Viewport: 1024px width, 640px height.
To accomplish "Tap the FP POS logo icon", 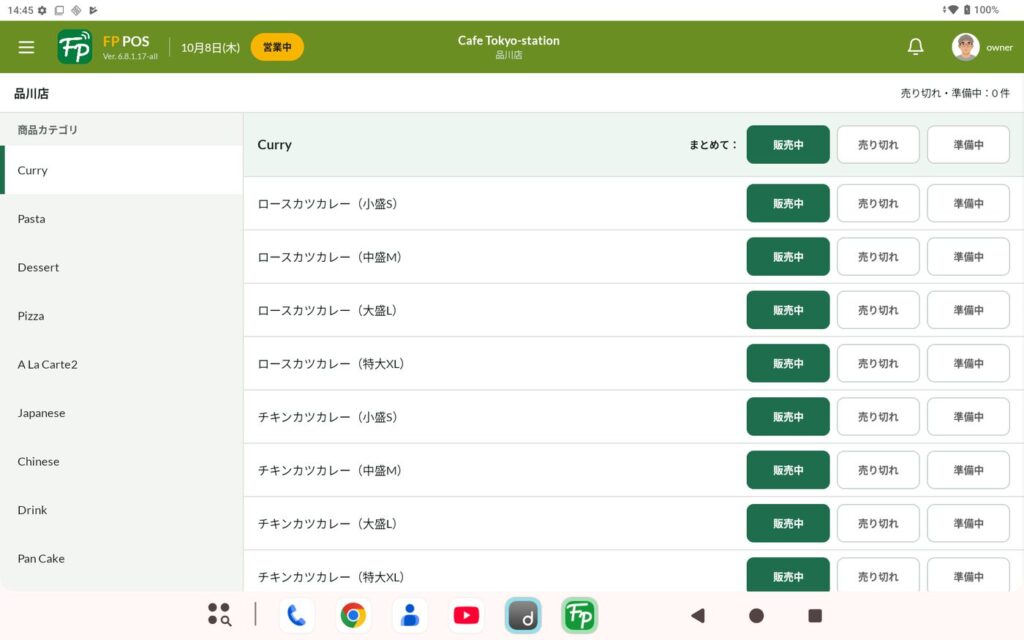I will point(74,47).
